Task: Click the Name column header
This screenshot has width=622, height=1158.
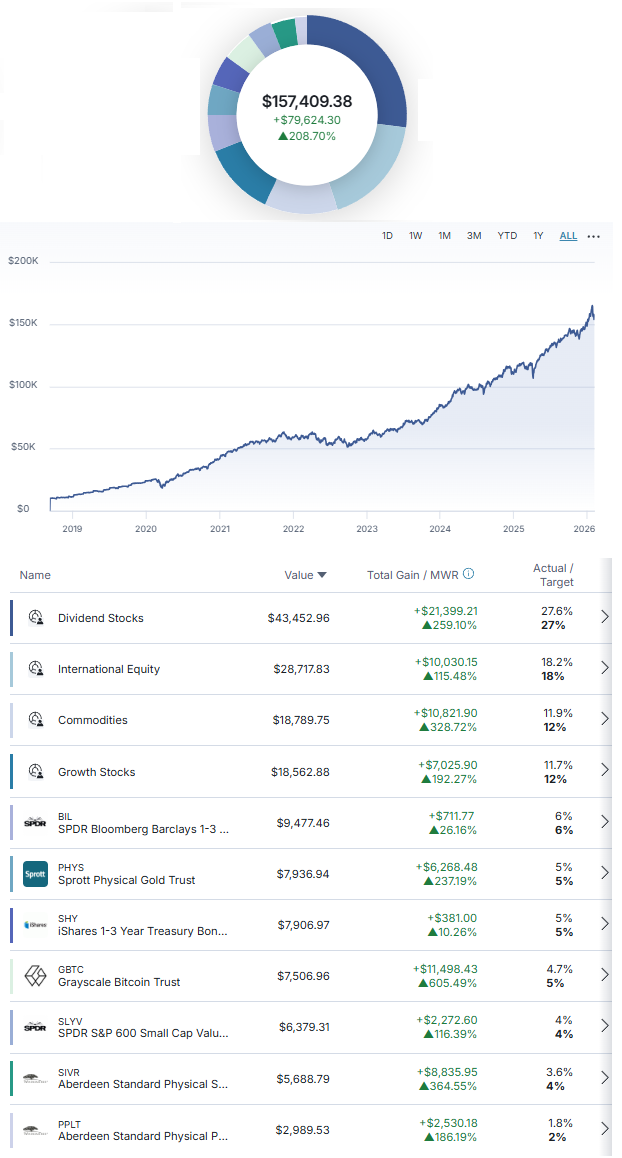Action: [x=35, y=575]
